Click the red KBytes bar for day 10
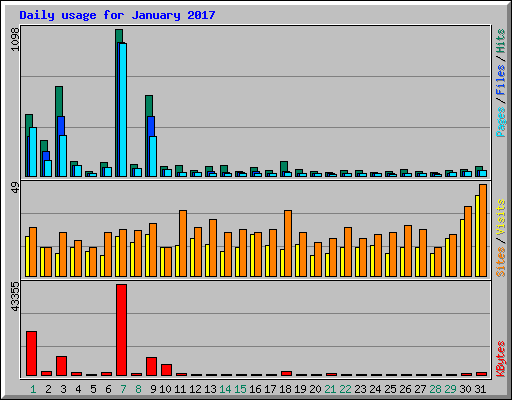 point(166,370)
